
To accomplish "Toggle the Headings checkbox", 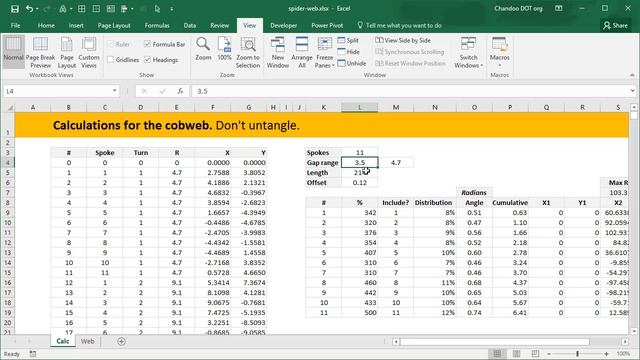I will point(147,60).
